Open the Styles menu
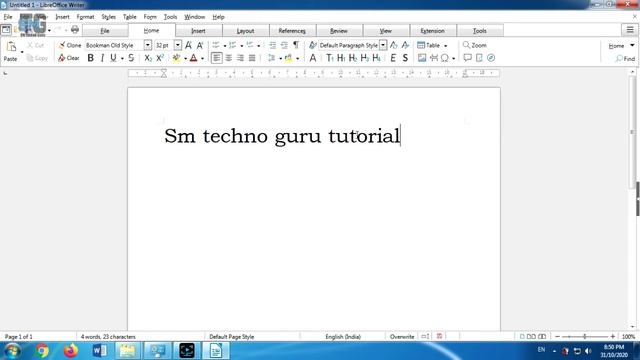640x360 pixels. coord(109,17)
